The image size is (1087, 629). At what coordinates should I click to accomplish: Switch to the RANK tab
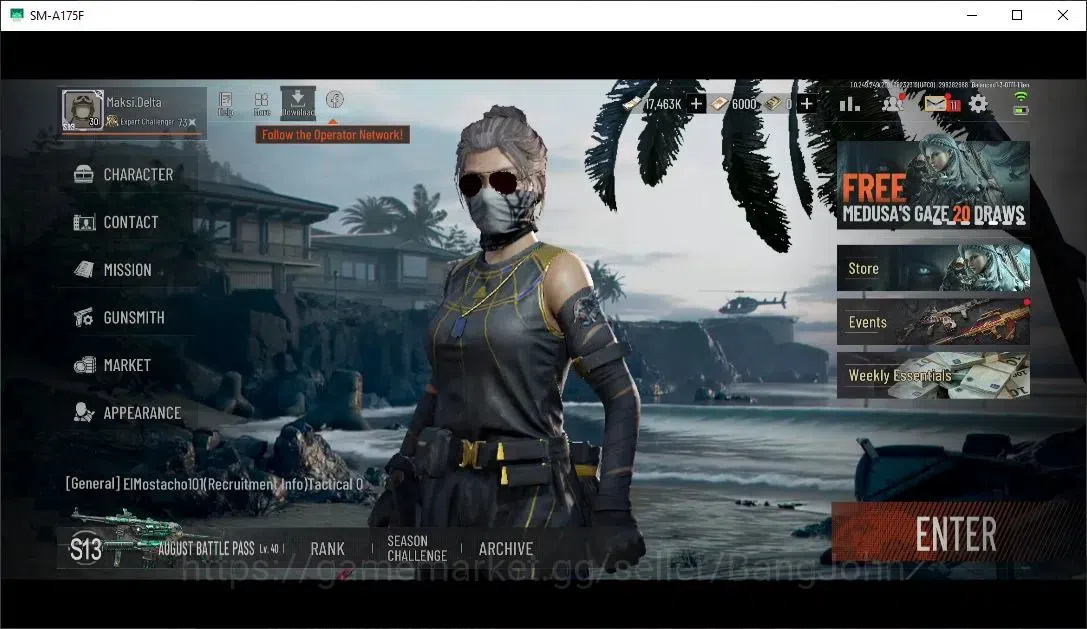(327, 549)
